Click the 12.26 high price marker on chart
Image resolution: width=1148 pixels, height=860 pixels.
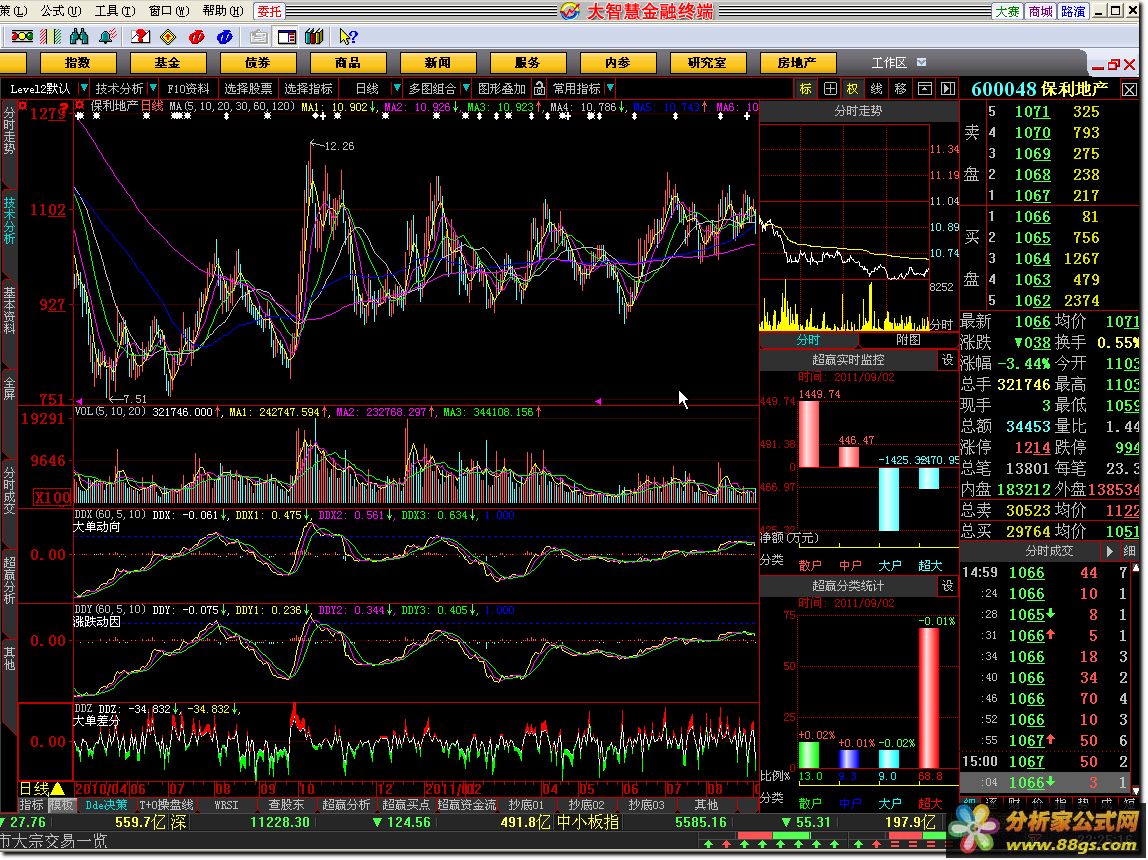point(332,146)
